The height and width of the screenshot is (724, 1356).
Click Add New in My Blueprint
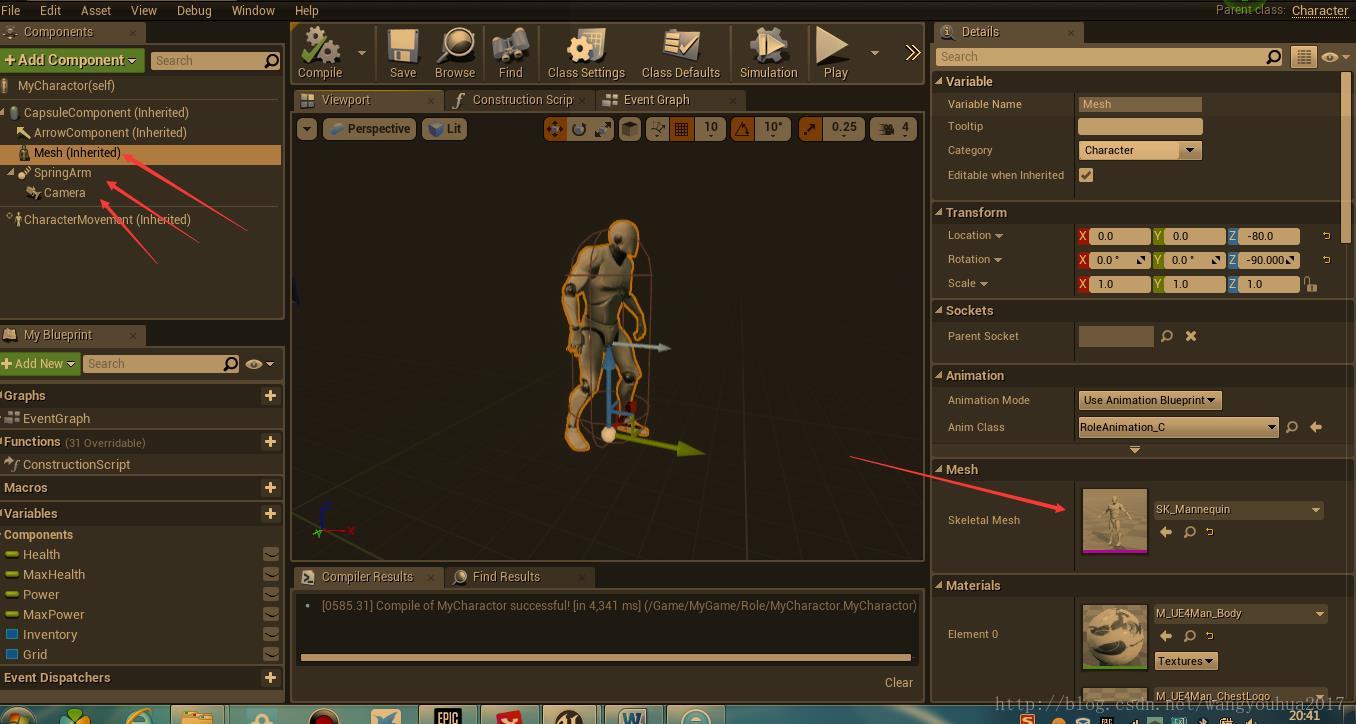(x=39, y=364)
